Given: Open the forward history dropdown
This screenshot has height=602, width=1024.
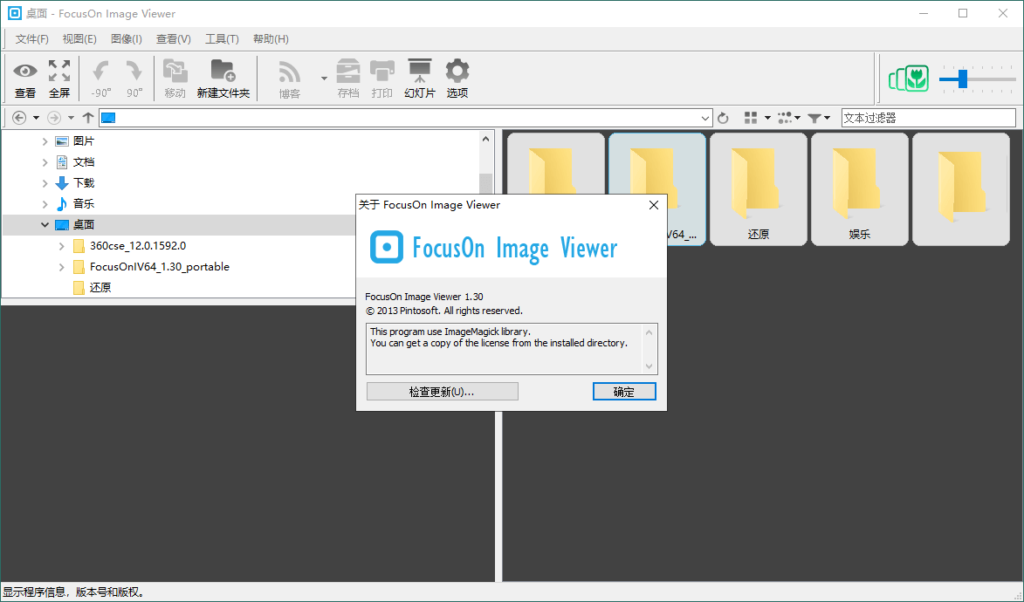Looking at the screenshot, I should 71,118.
